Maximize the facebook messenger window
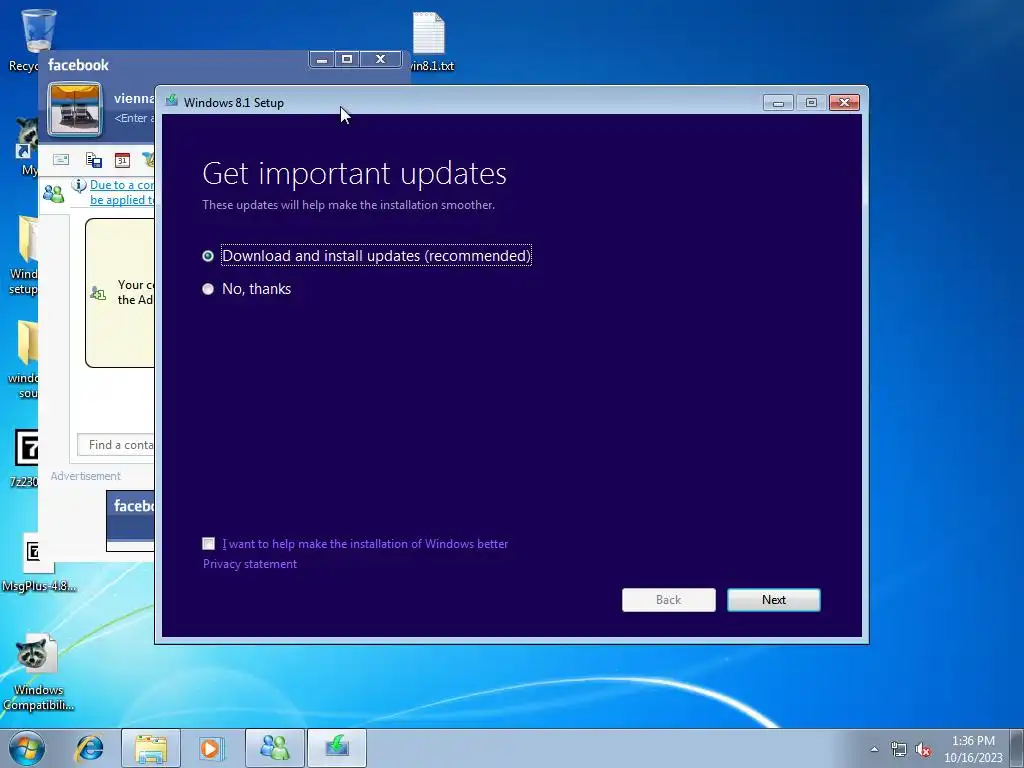Image resolution: width=1024 pixels, height=768 pixels. 347,59
